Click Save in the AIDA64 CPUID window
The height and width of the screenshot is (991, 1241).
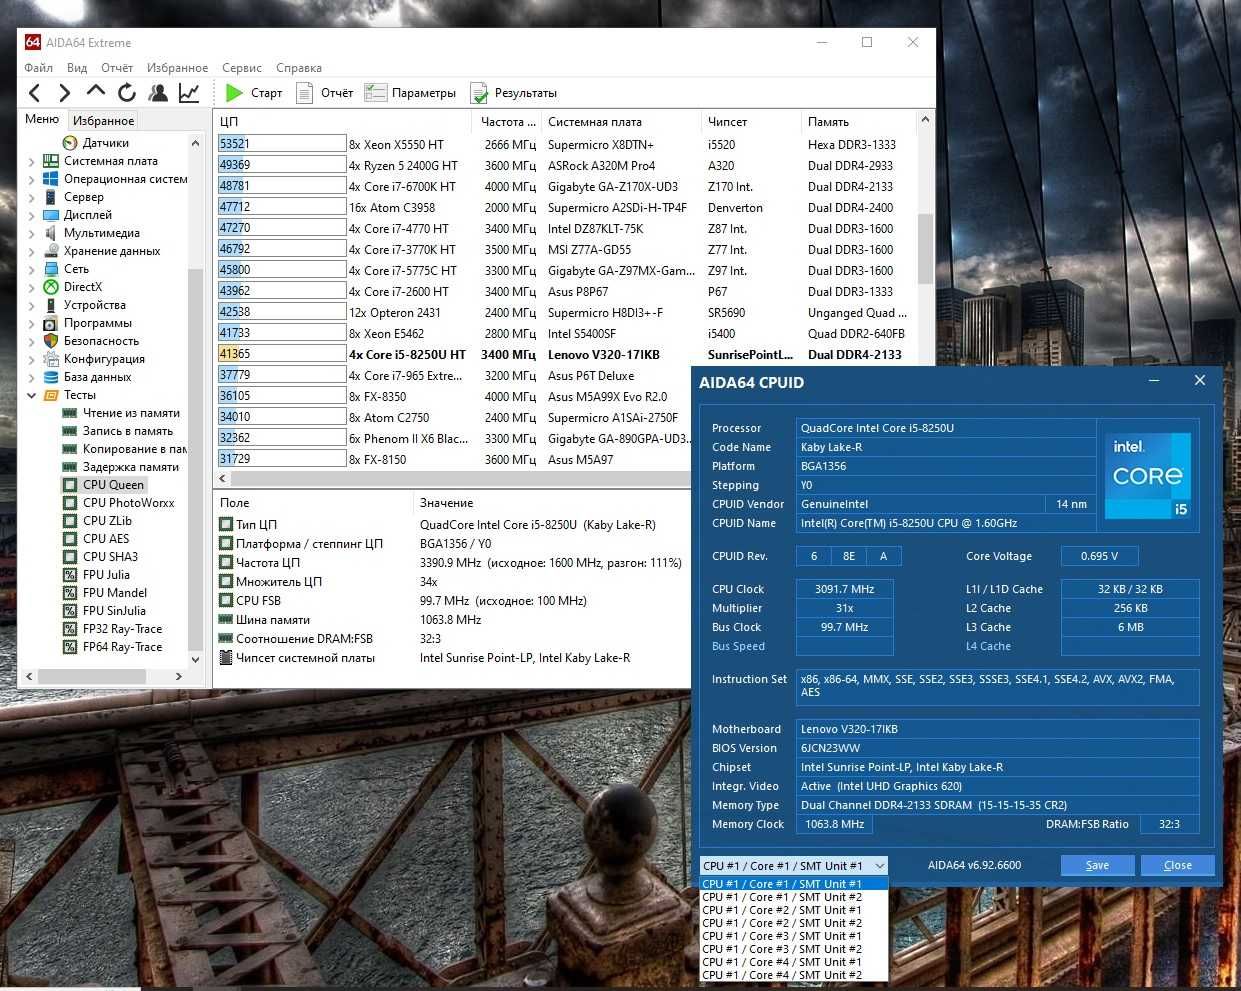pos(1097,865)
